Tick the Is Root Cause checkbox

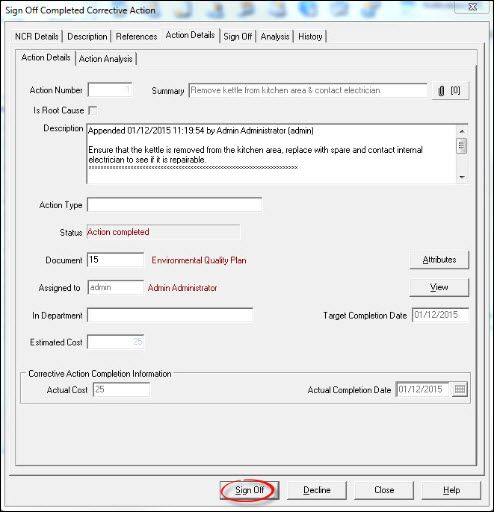(x=93, y=110)
